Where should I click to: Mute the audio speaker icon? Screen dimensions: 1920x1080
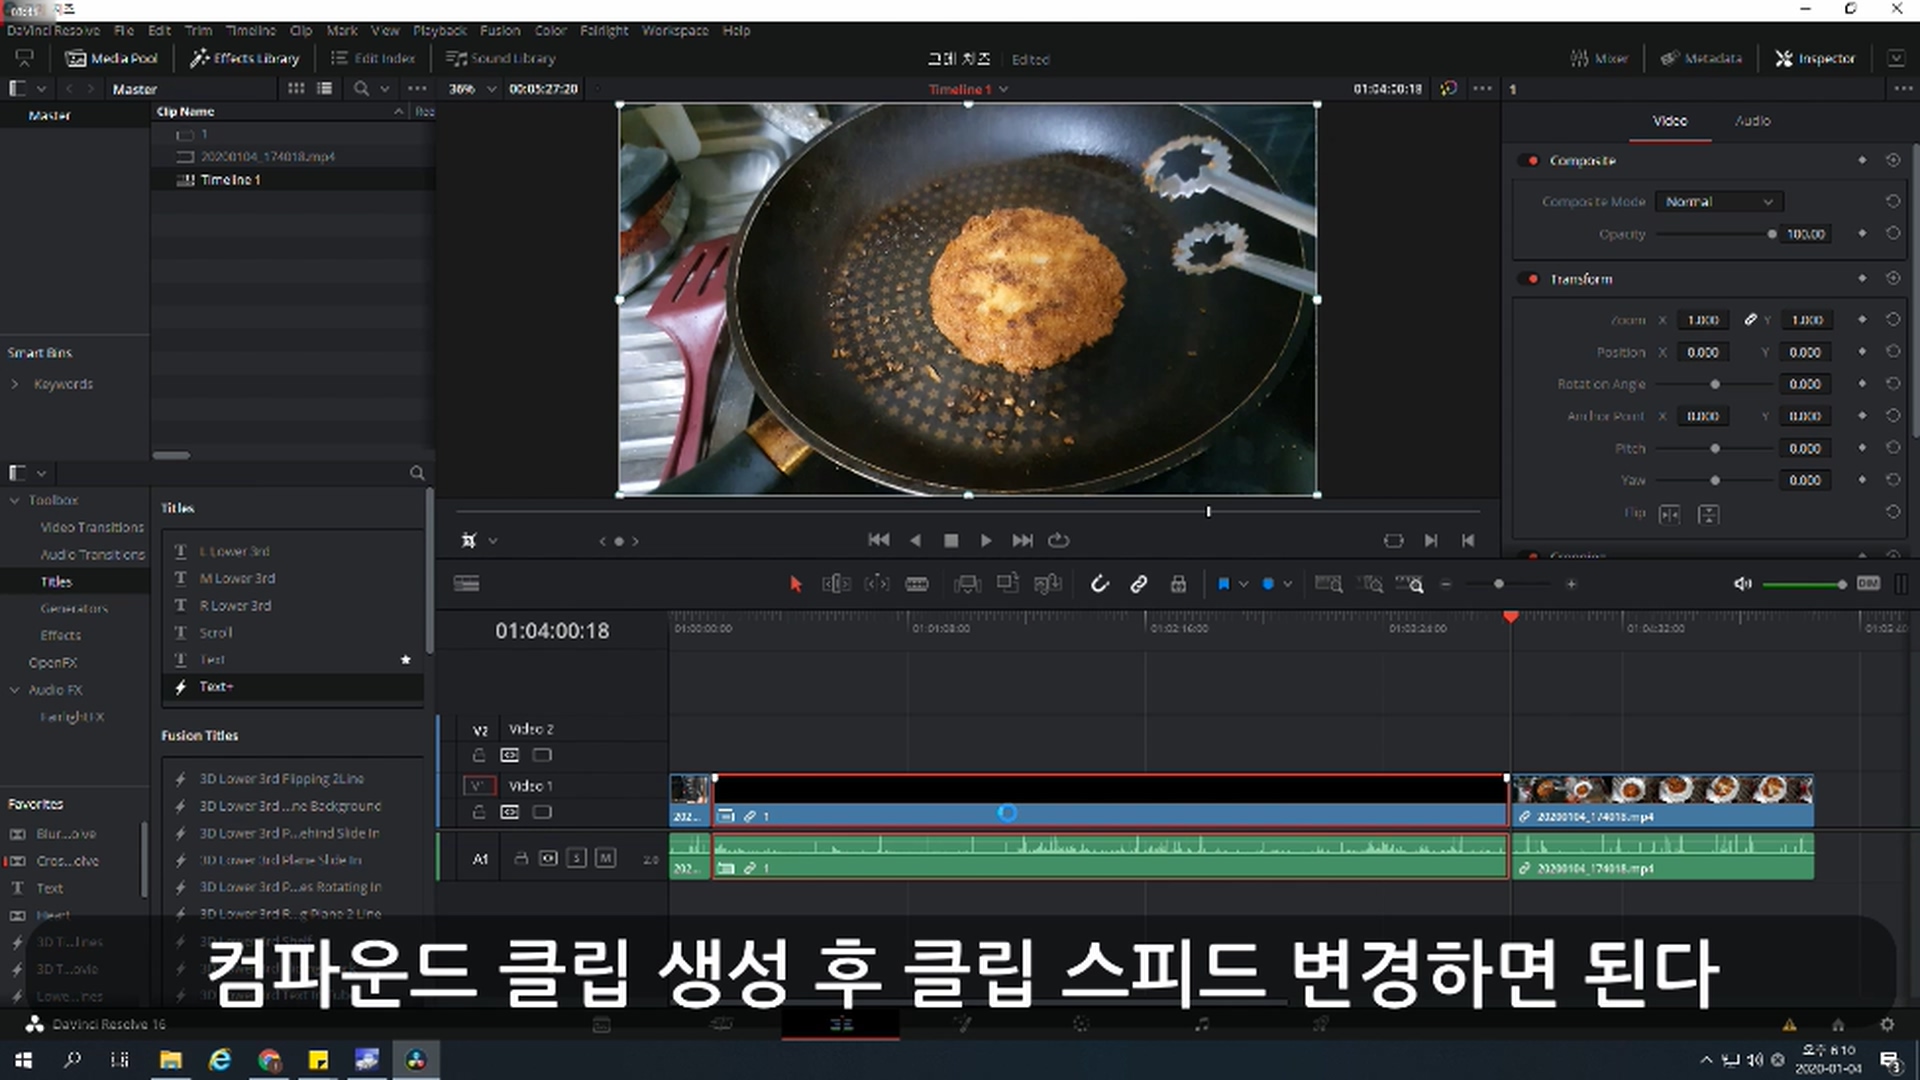tap(1742, 584)
